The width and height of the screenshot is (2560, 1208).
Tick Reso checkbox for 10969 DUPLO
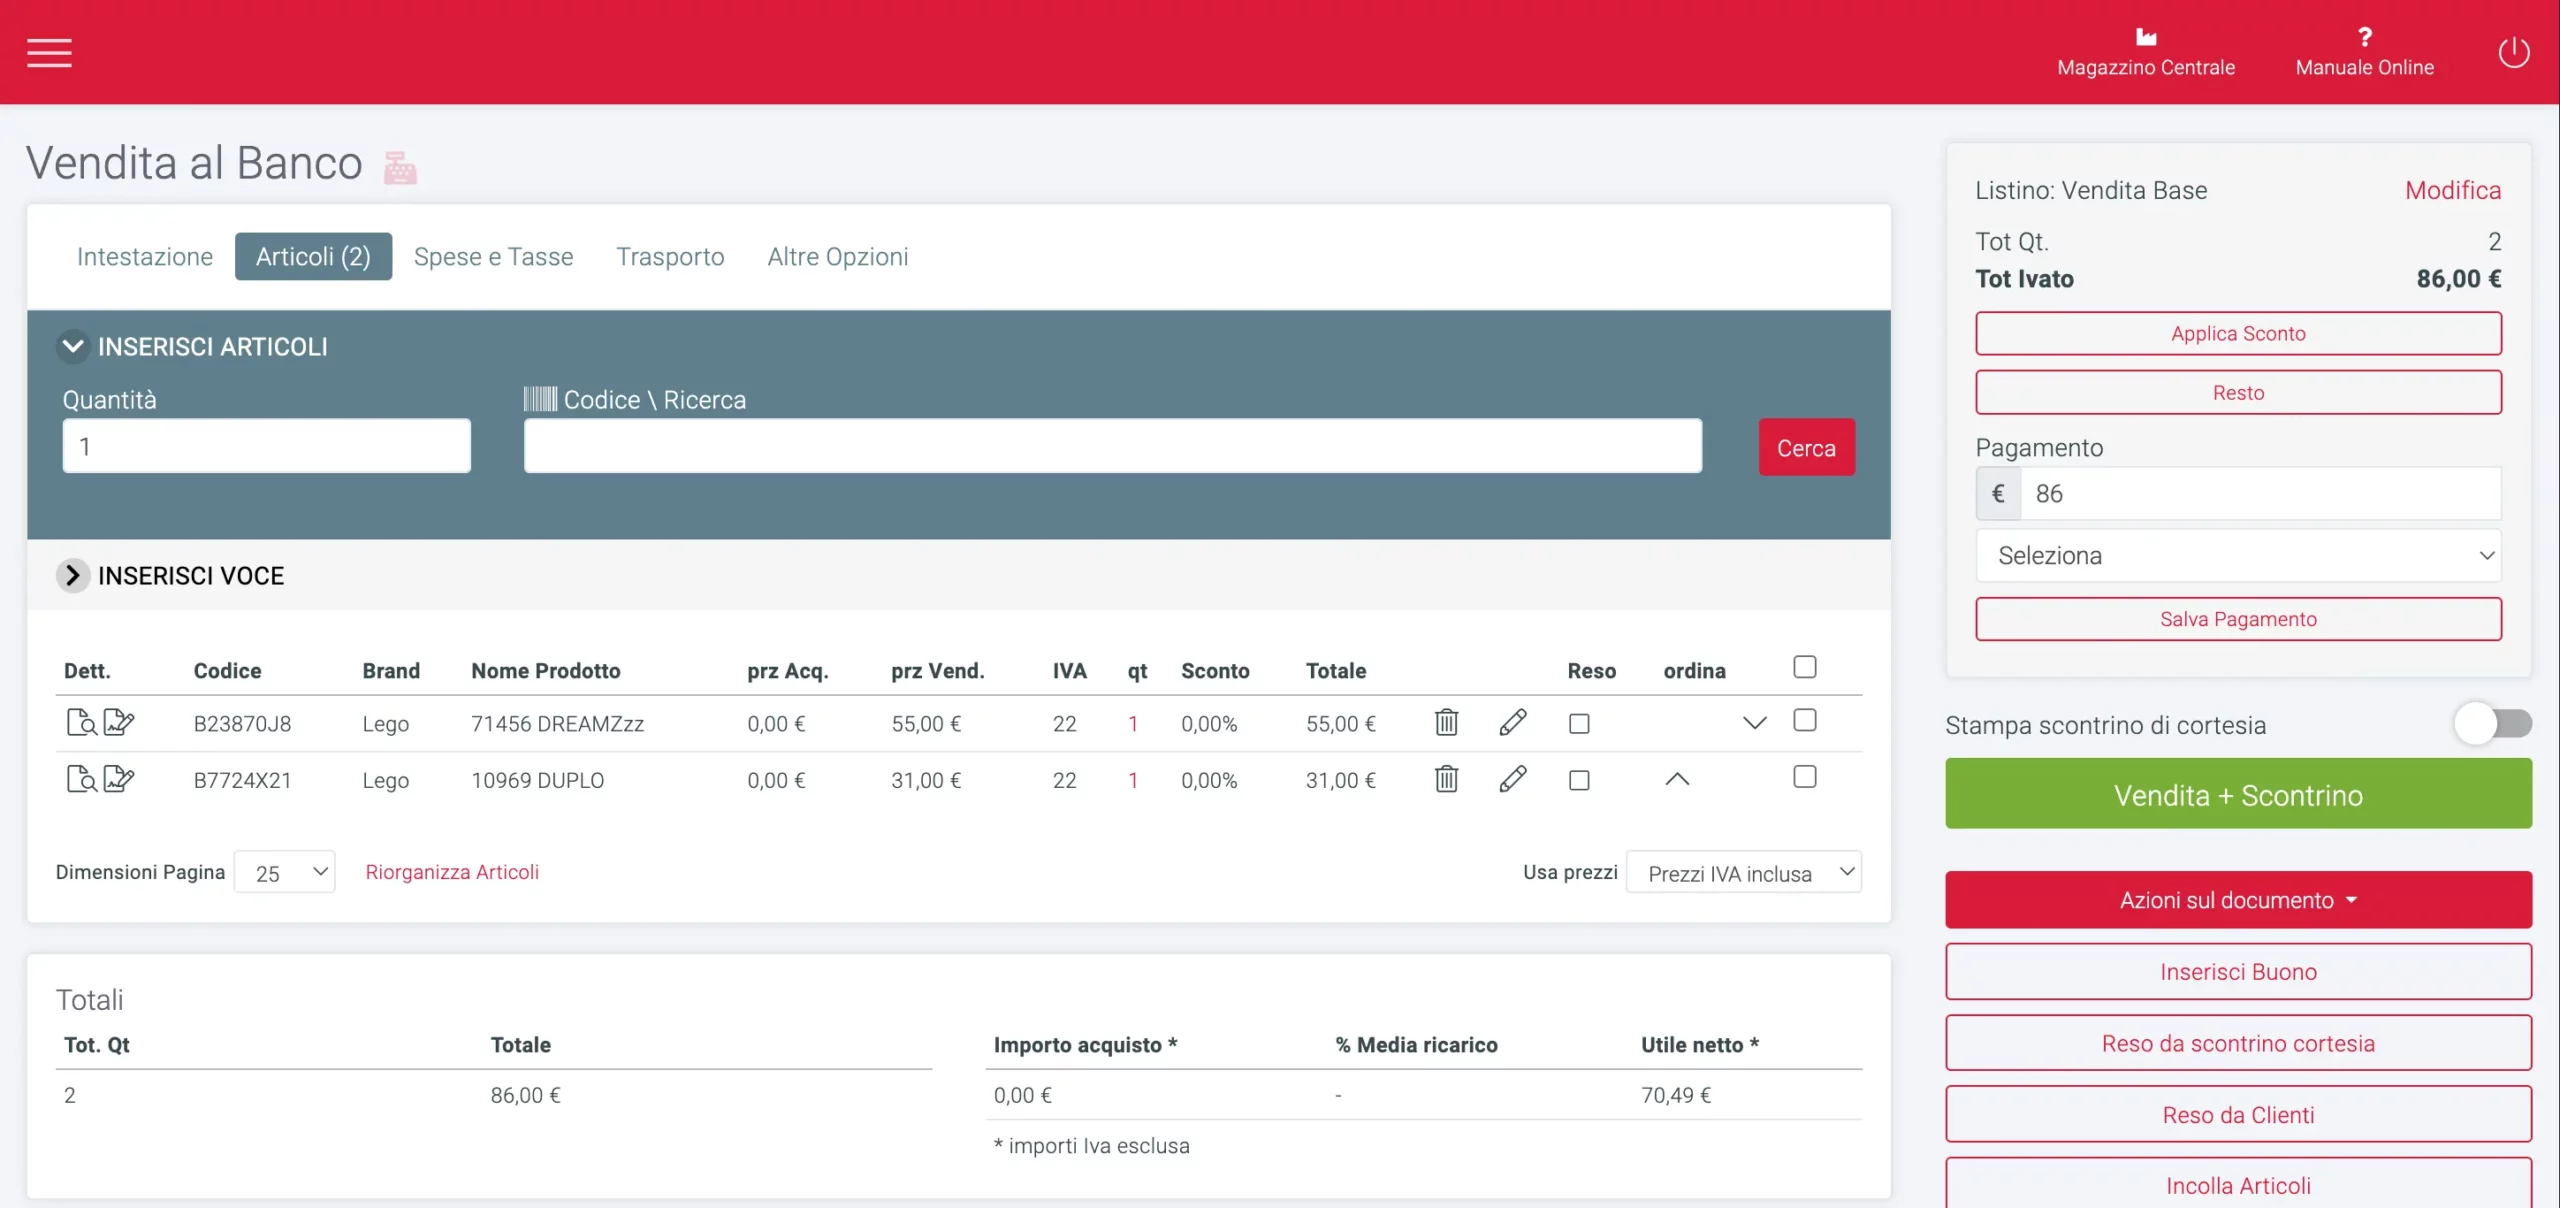1579,780
